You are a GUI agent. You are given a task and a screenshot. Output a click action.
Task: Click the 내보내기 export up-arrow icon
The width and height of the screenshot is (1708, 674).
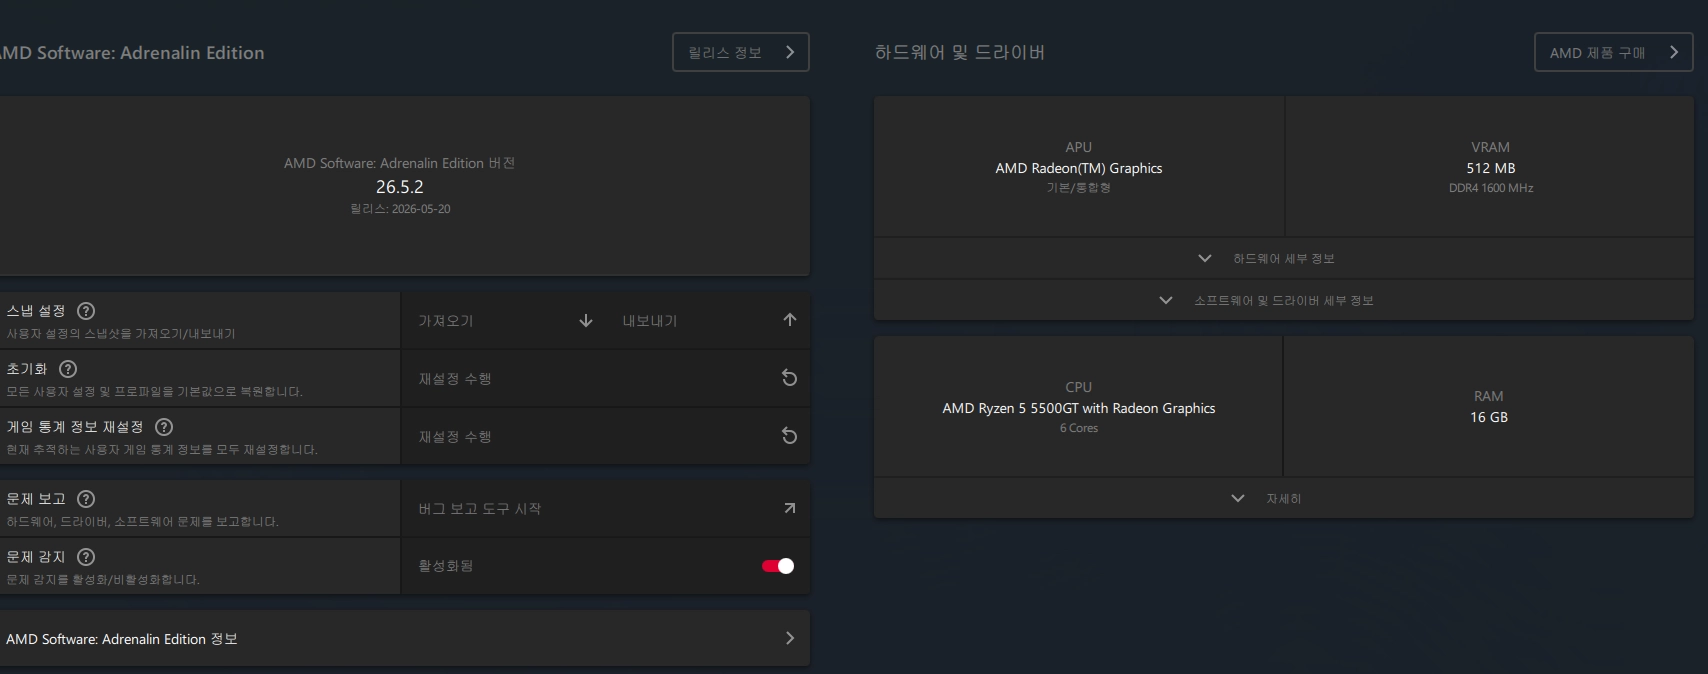point(789,320)
